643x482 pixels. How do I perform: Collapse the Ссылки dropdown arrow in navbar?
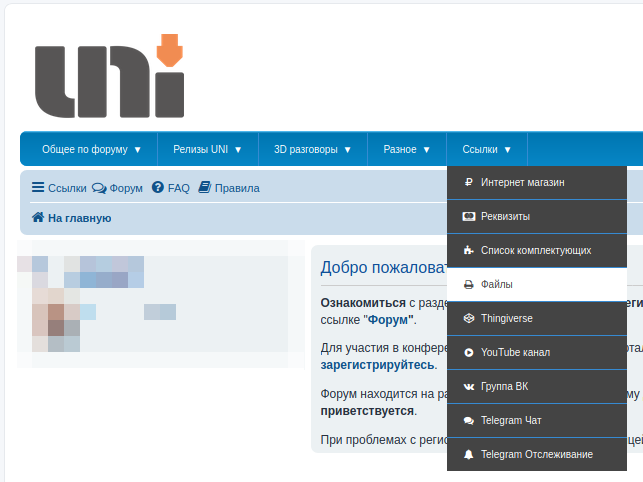[x=508, y=150]
